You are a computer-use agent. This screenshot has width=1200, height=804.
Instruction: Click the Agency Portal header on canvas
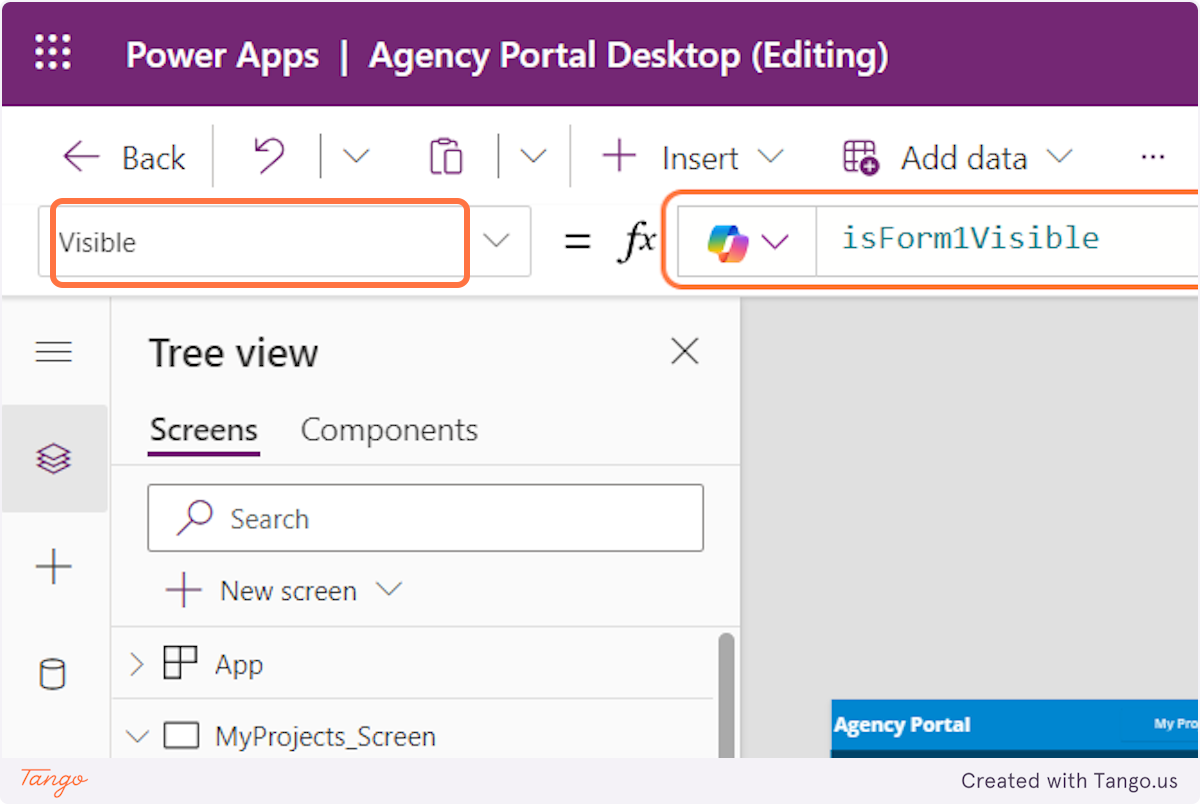coord(902,725)
